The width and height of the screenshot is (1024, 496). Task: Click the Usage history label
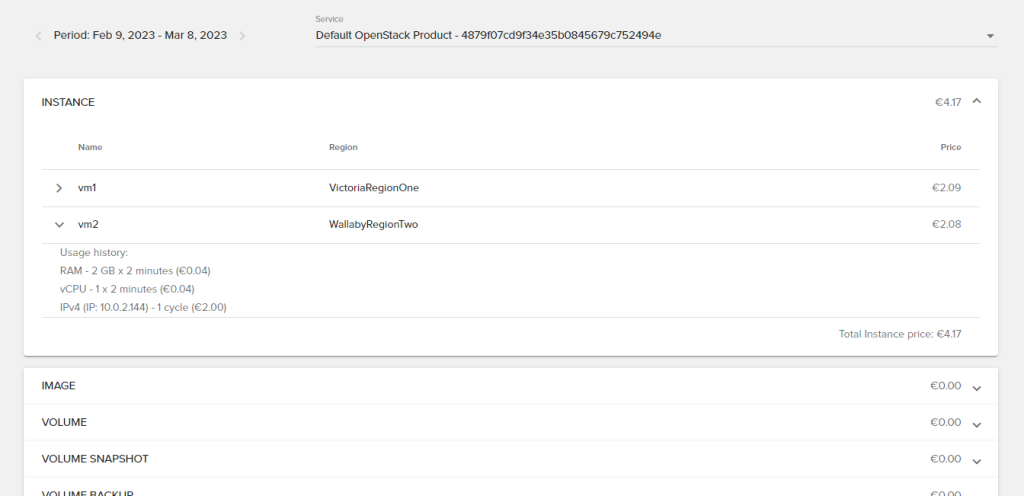pos(94,252)
